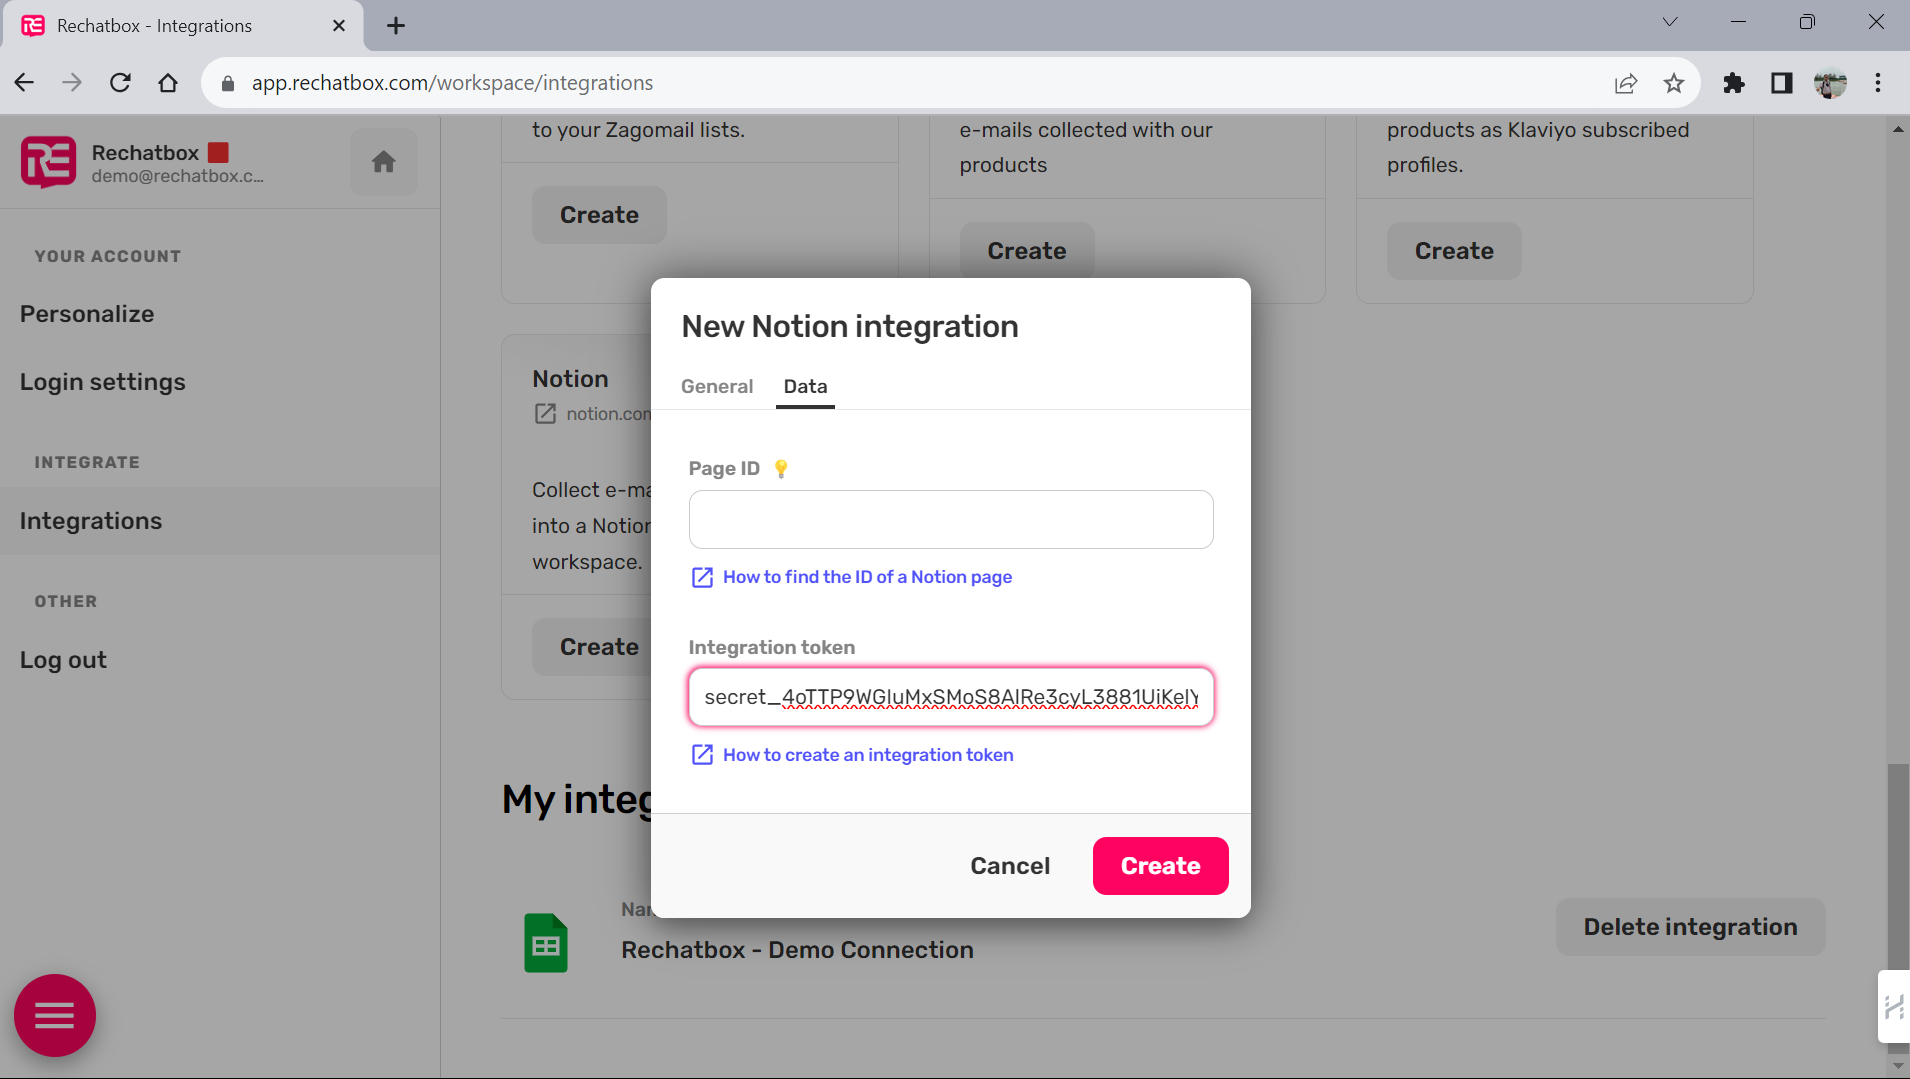Bookmark this page with the star icon
The width and height of the screenshot is (1910, 1079).
pyautogui.click(x=1674, y=83)
